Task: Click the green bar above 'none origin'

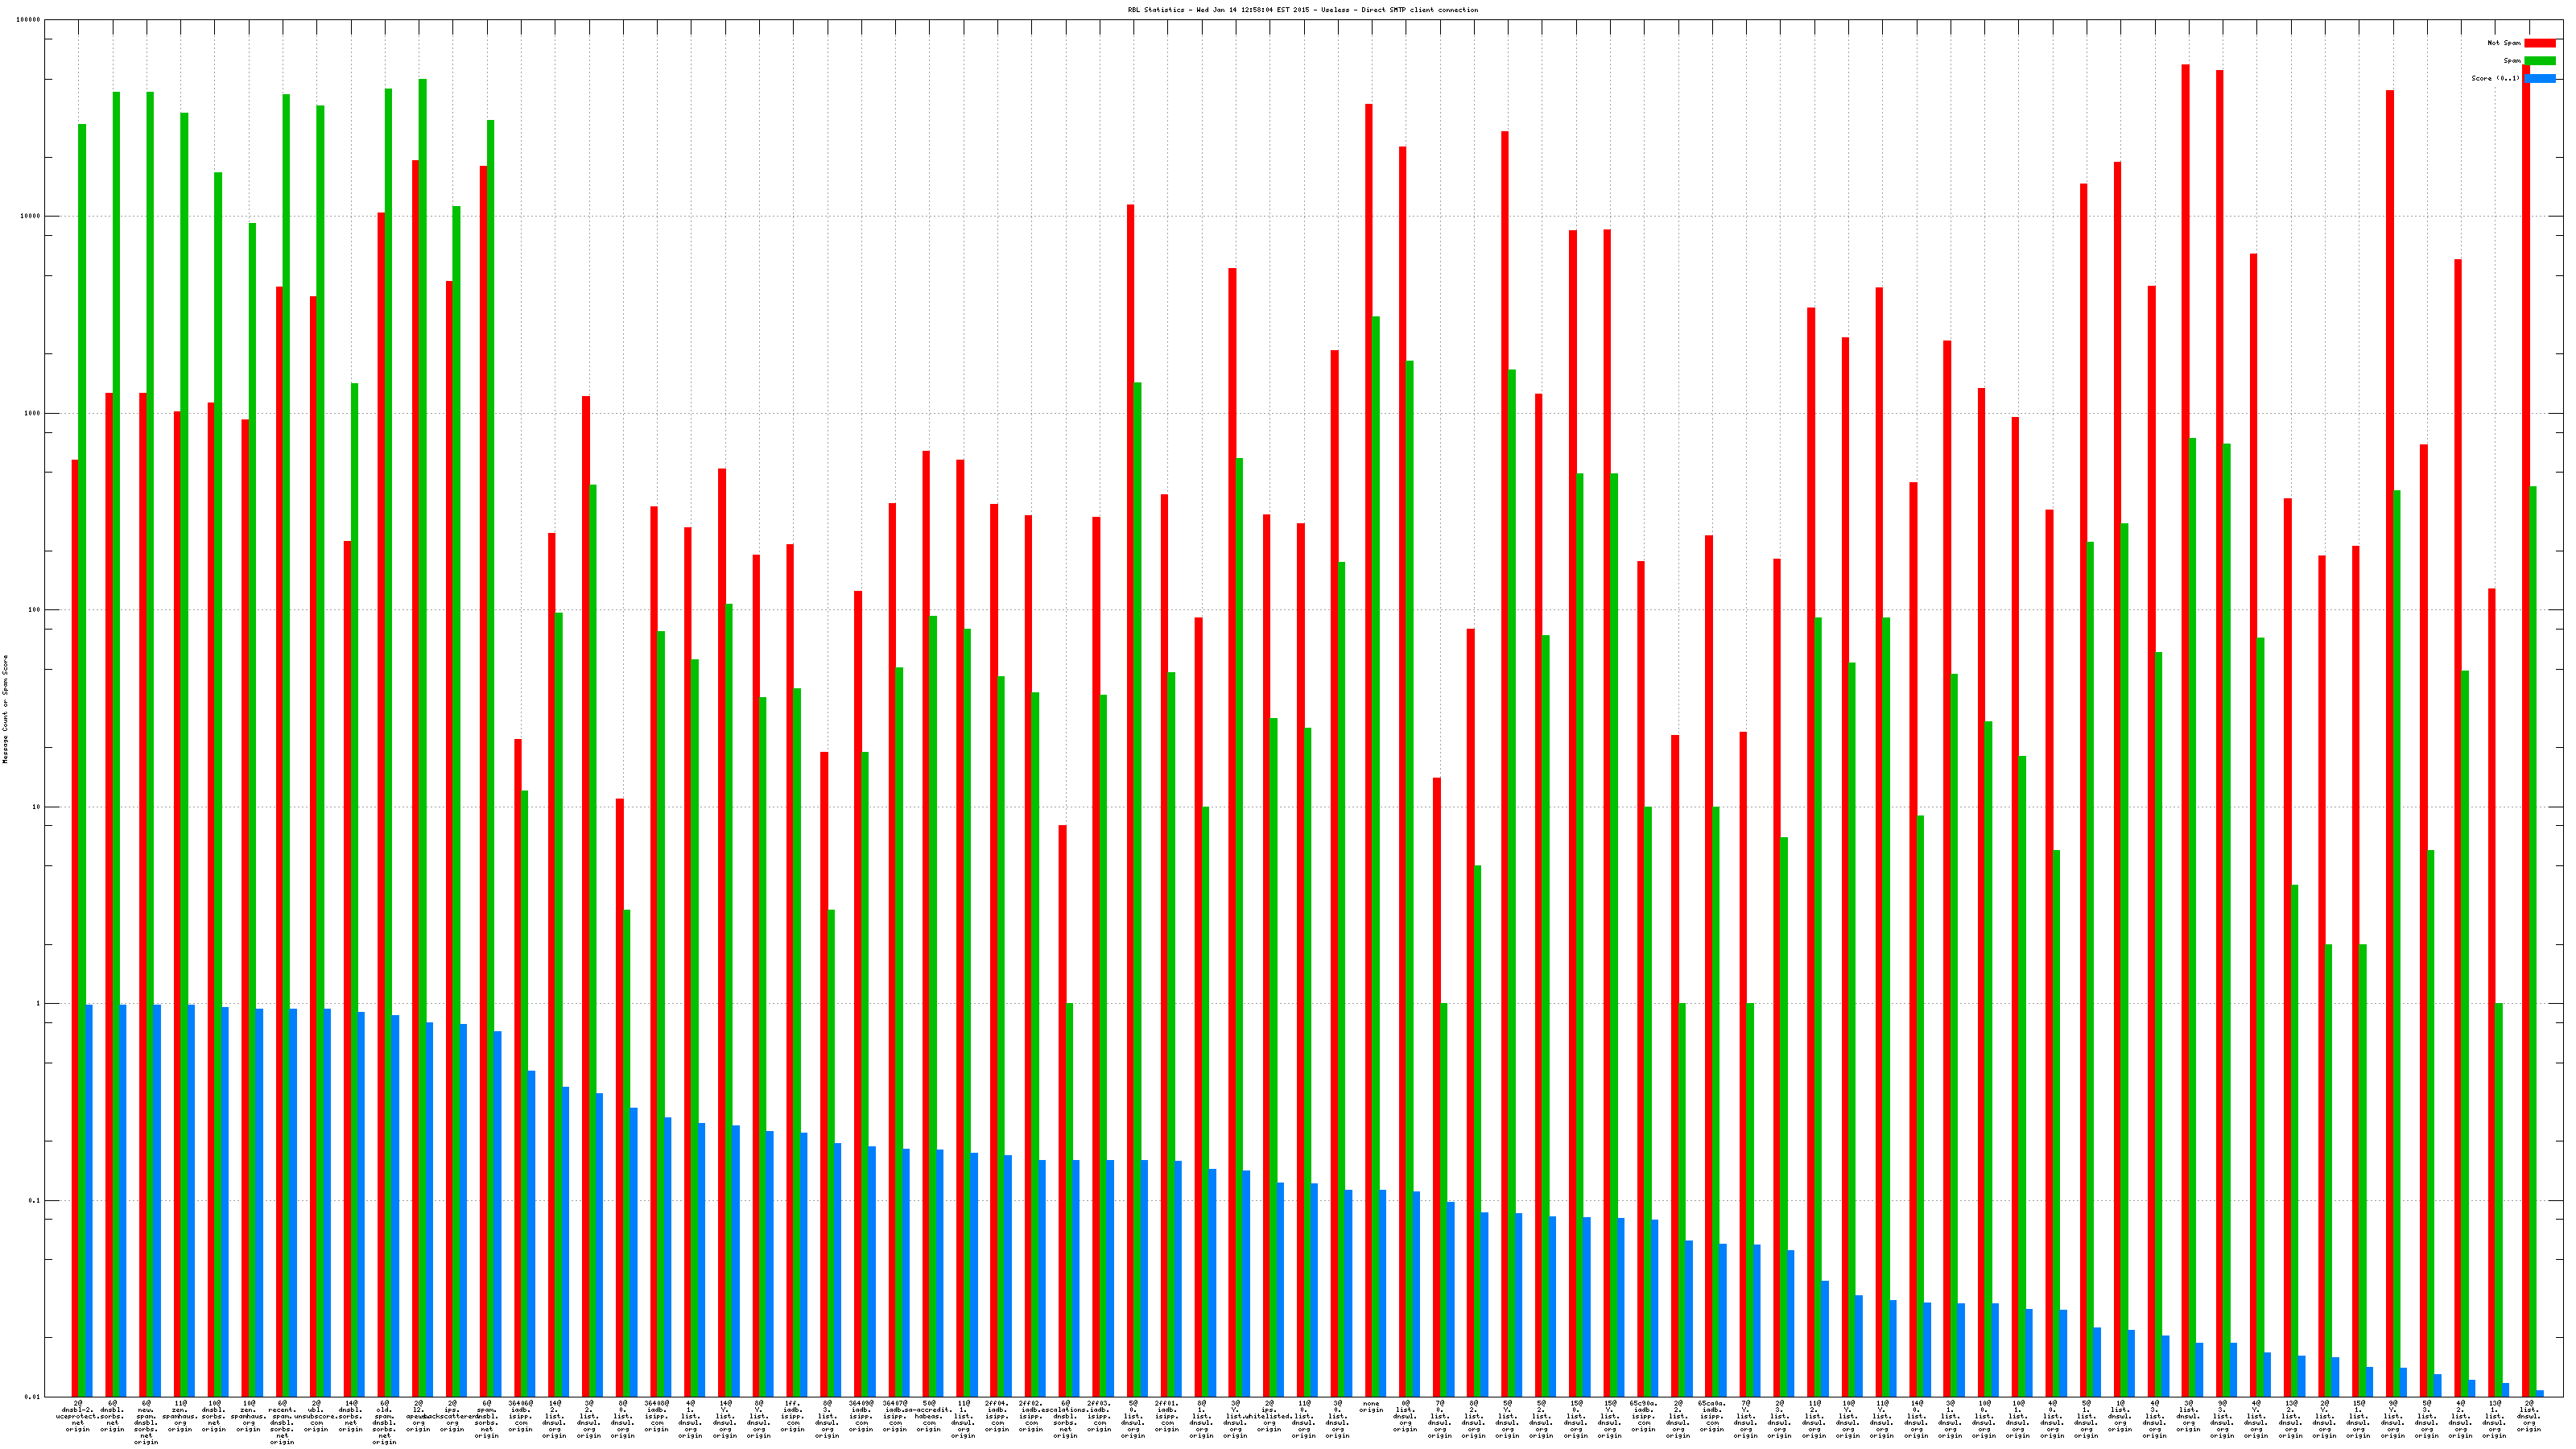Action: 1376,850
